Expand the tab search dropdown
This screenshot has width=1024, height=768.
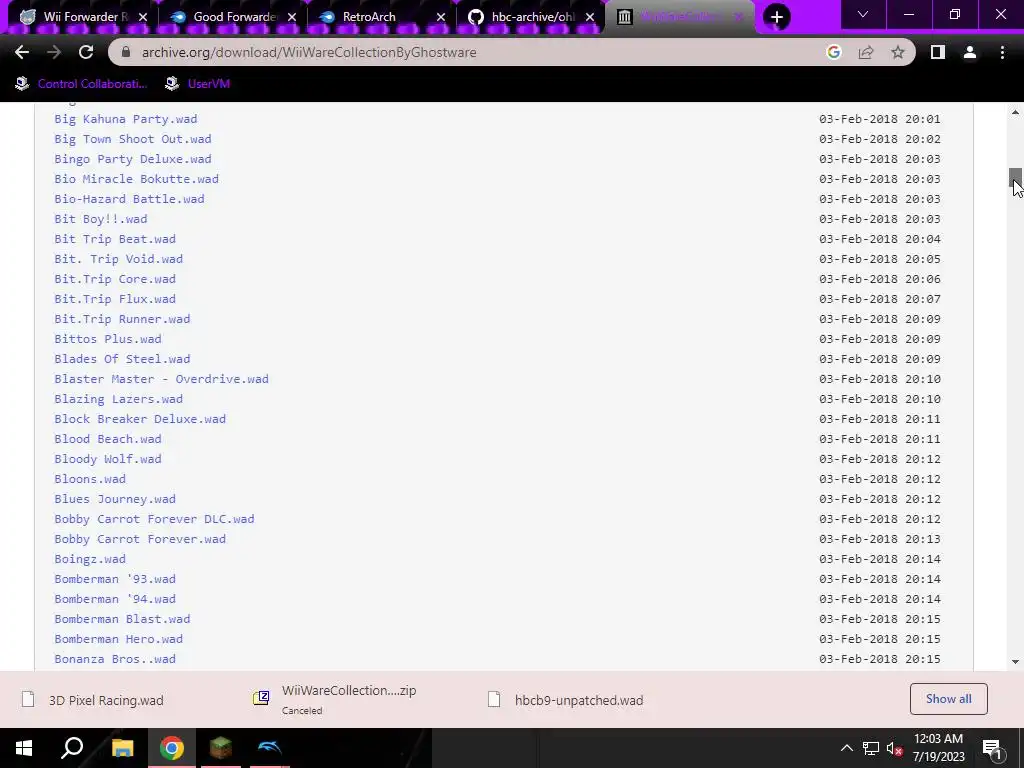point(863,14)
